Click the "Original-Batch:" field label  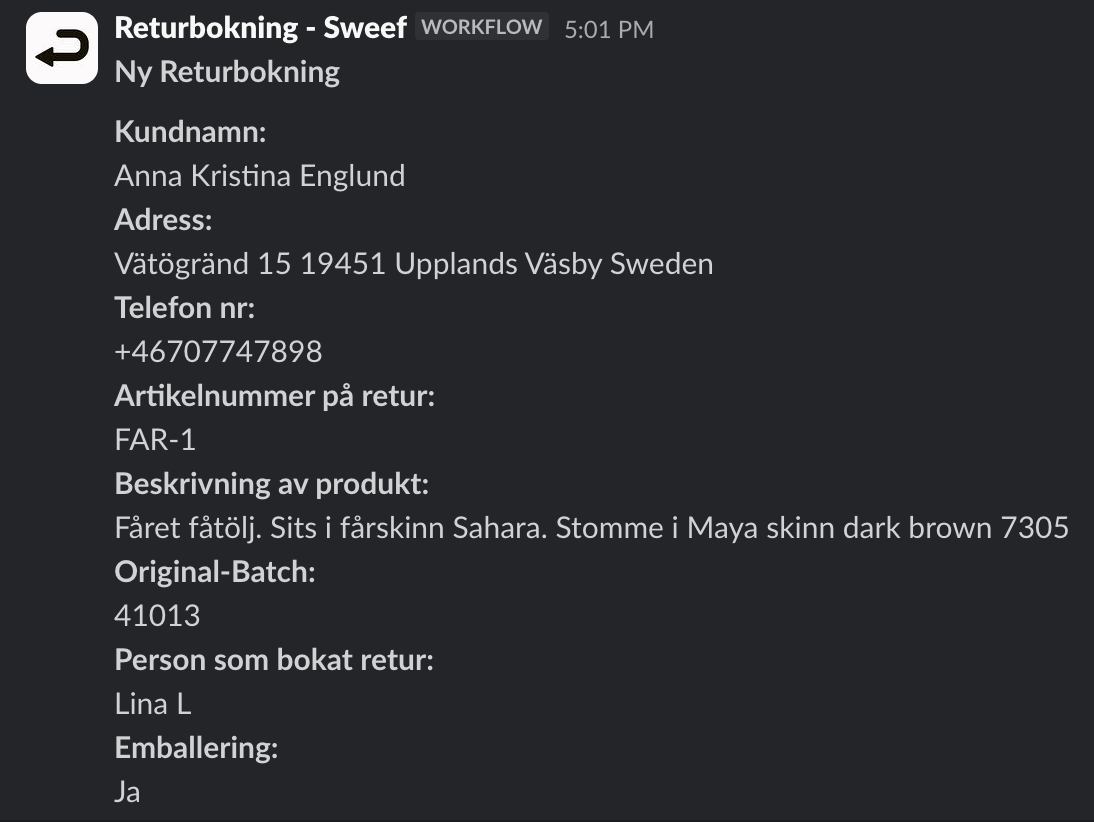tap(215, 572)
